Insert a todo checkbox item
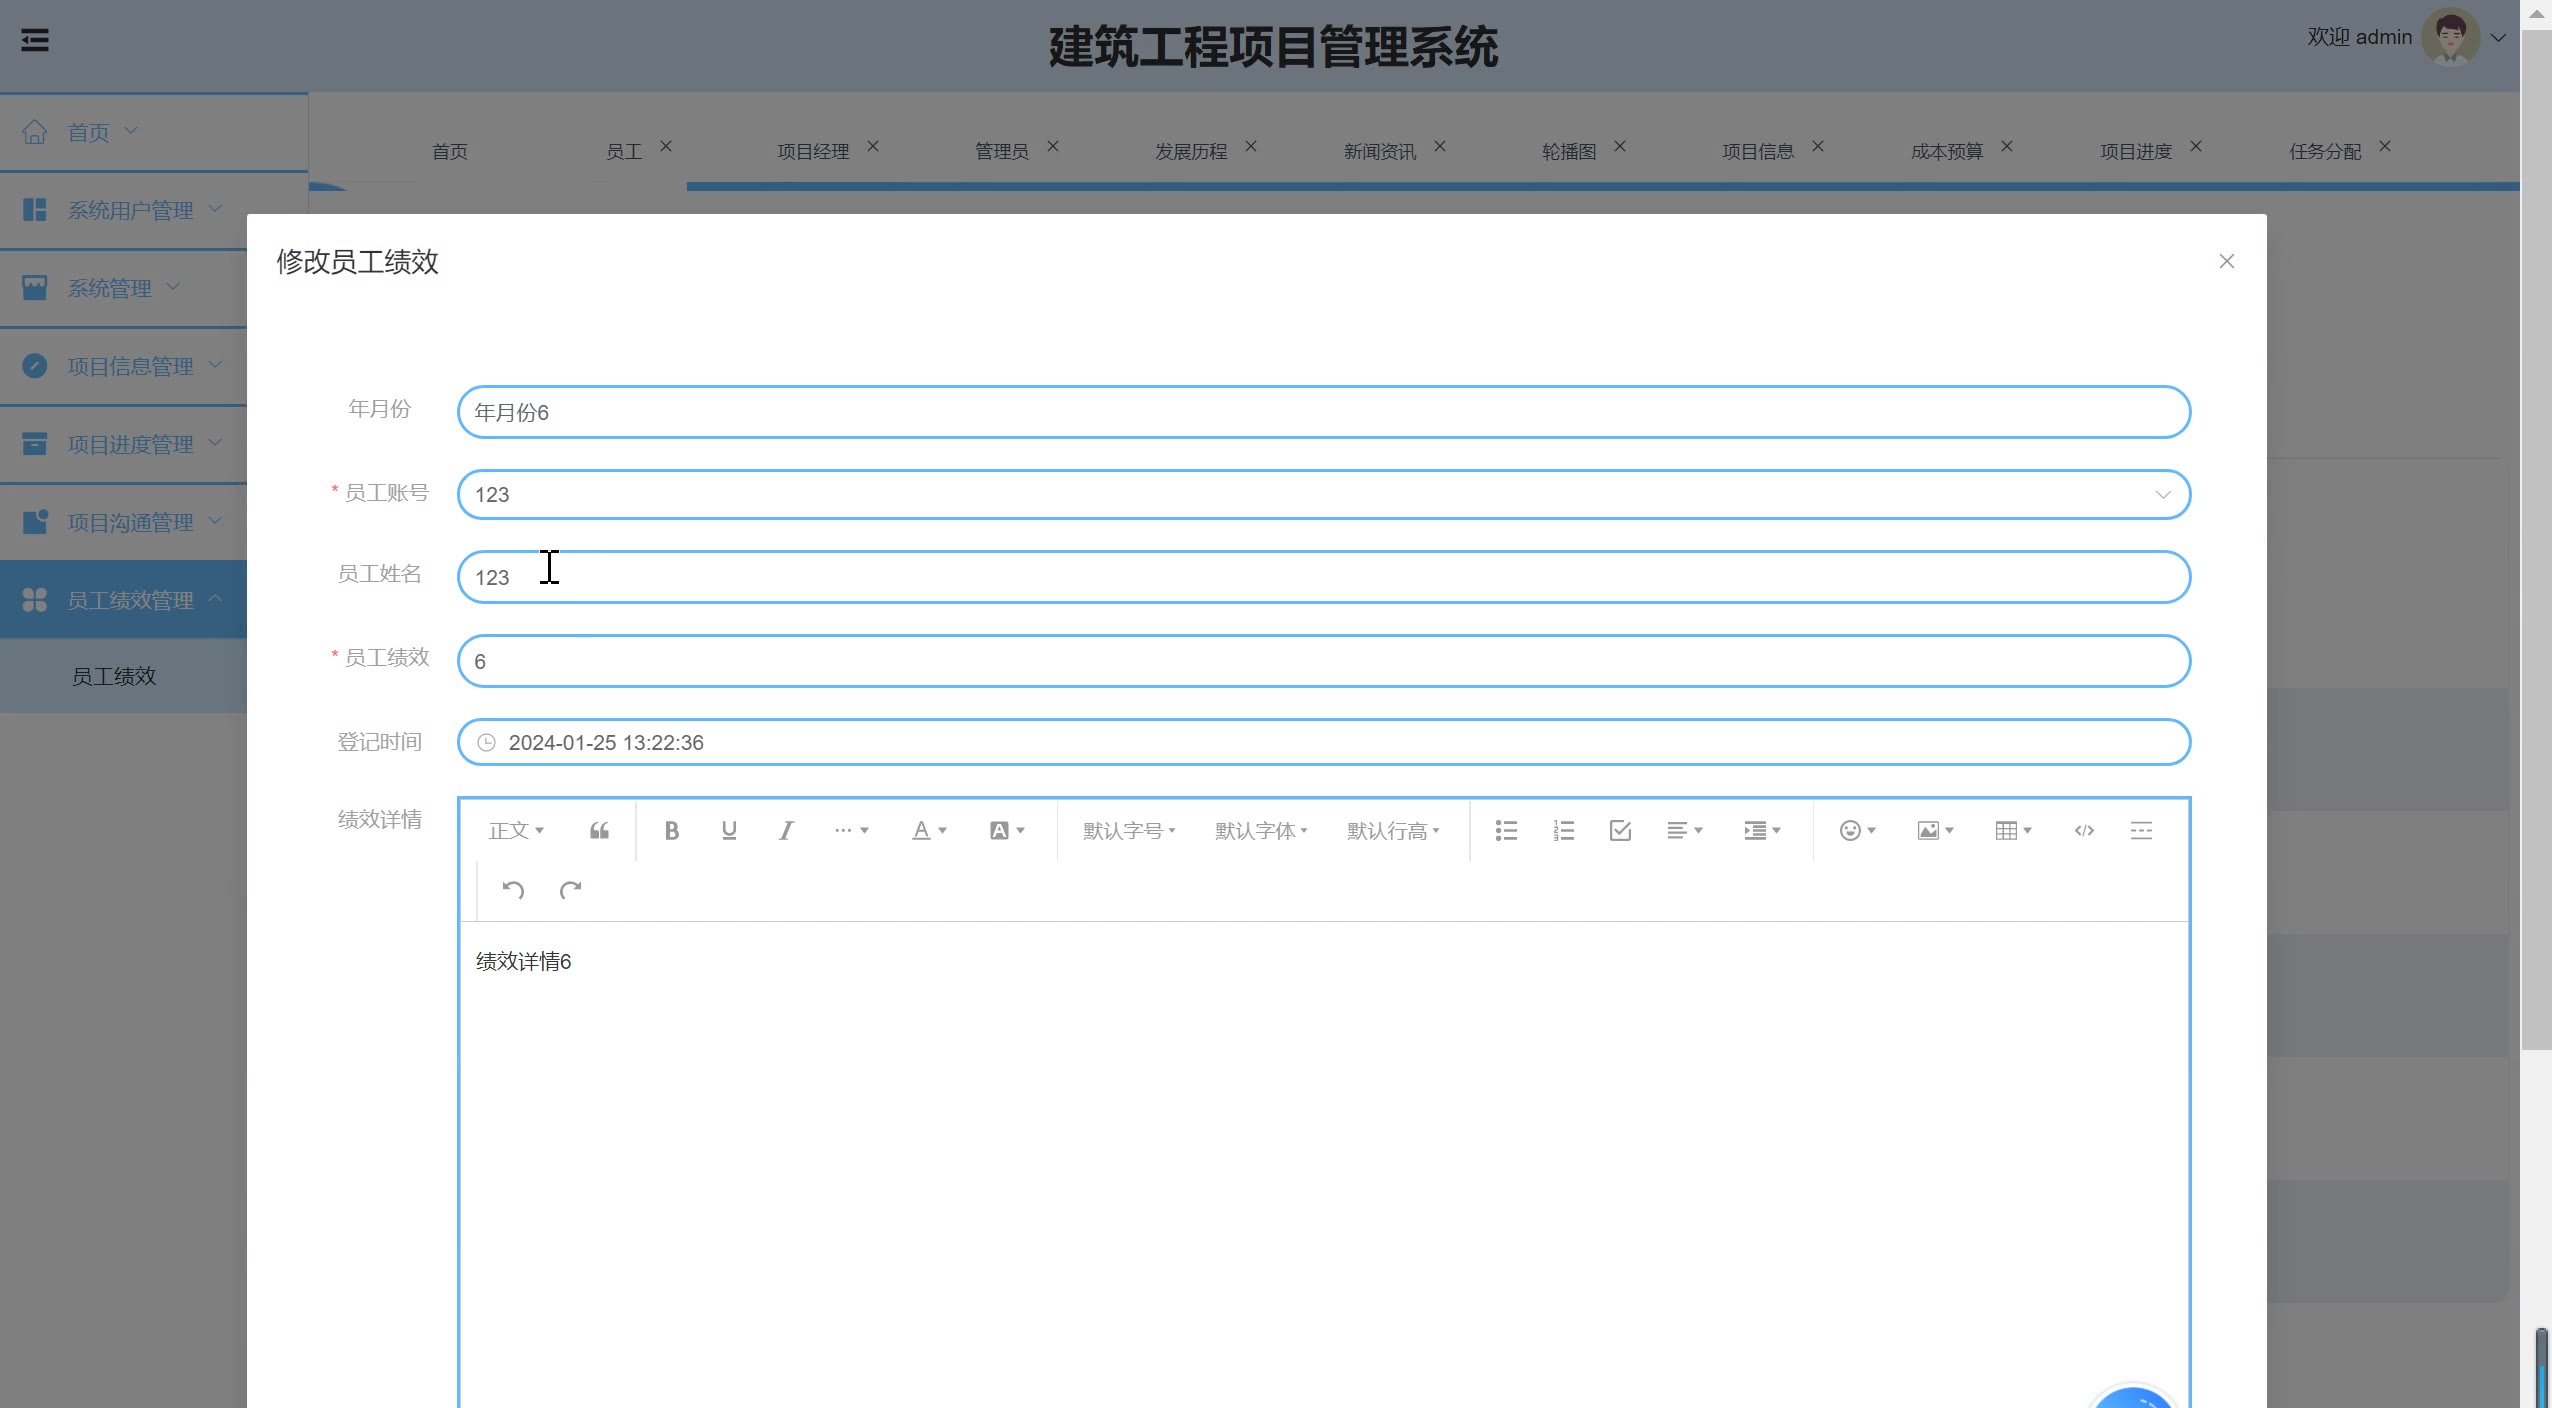The height and width of the screenshot is (1408, 2552). click(x=1620, y=830)
